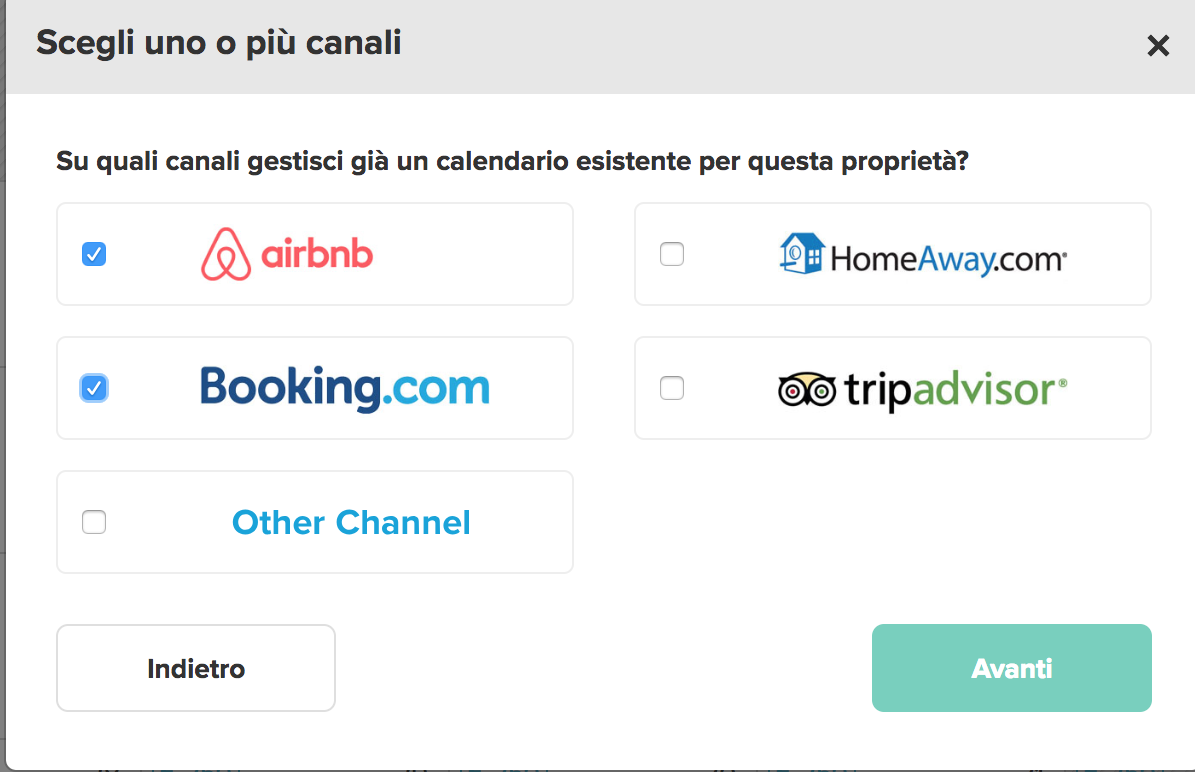The width and height of the screenshot is (1195, 772).
Task: Uncheck the Airbnb checkbox
Action: point(94,254)
